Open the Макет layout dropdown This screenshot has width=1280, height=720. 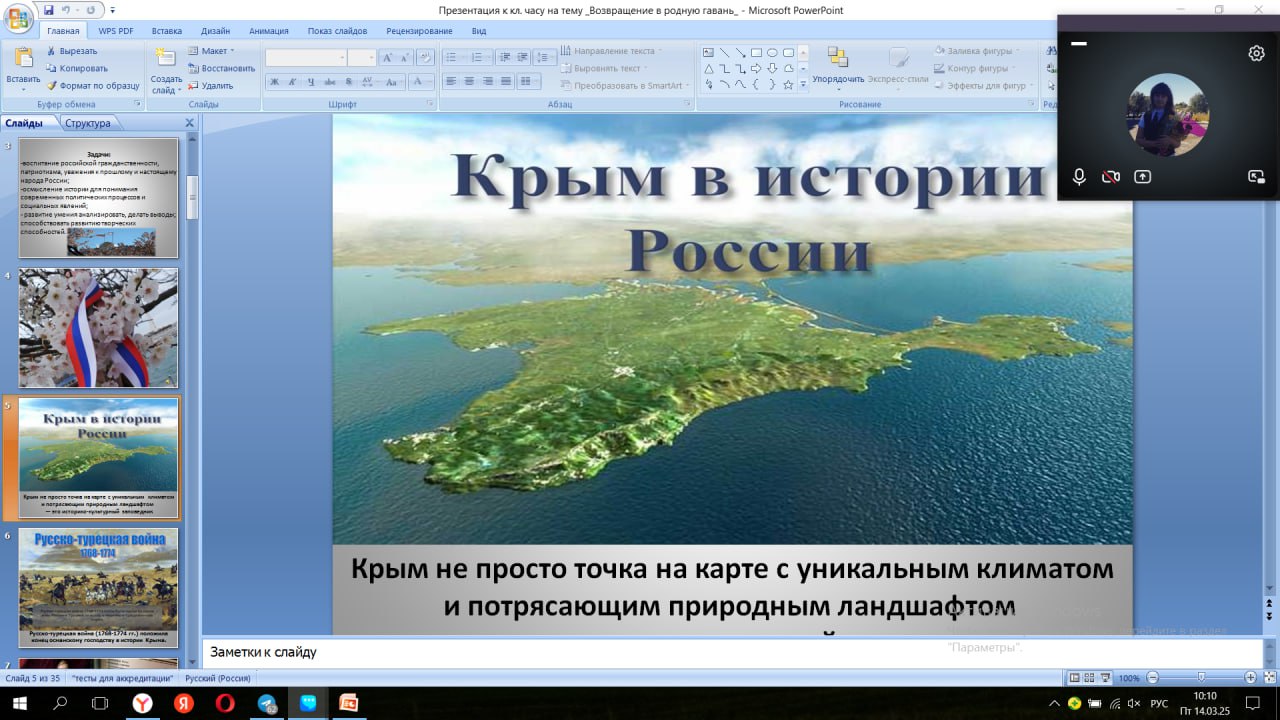211,51
